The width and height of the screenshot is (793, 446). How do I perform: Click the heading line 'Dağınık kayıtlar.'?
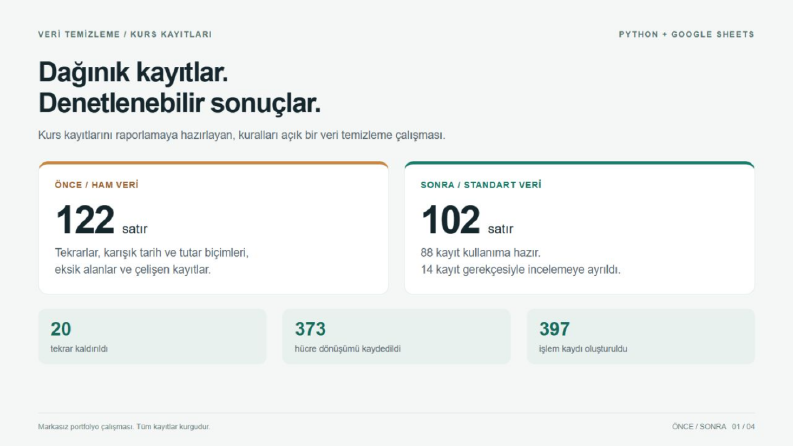coord(133,72)
